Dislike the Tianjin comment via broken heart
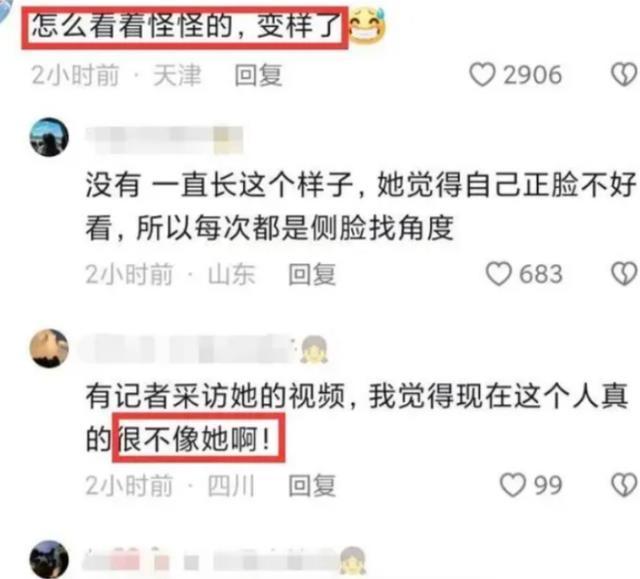This screenshot has width=640, height=579. [624, 75]
